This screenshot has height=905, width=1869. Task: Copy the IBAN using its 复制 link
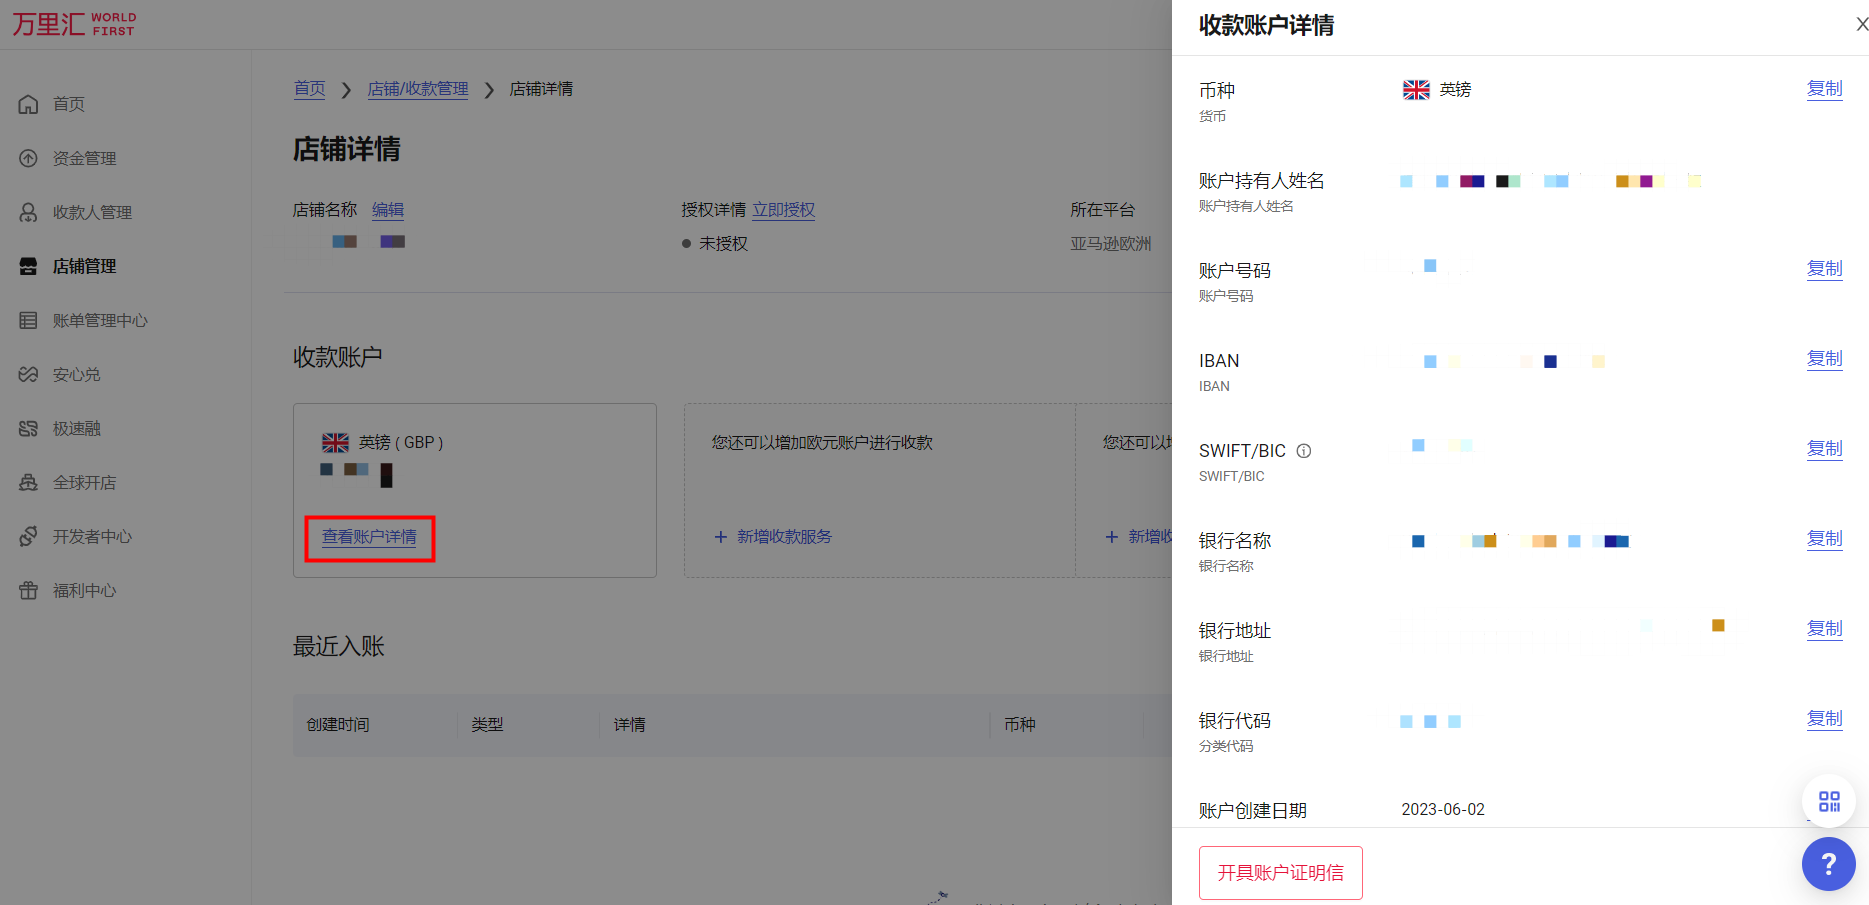pos(1824,358)
